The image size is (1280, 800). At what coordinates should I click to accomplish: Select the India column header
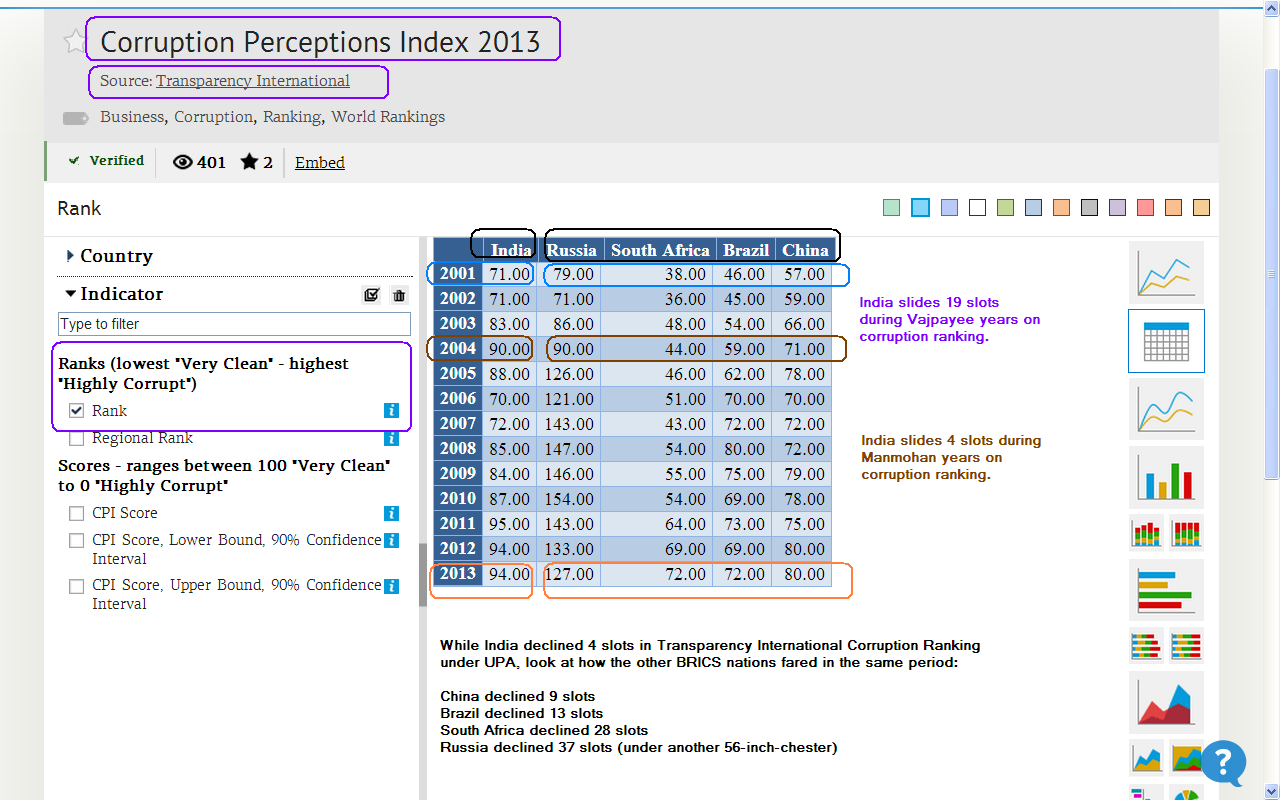pyautogui.click(x=511, y=250)
